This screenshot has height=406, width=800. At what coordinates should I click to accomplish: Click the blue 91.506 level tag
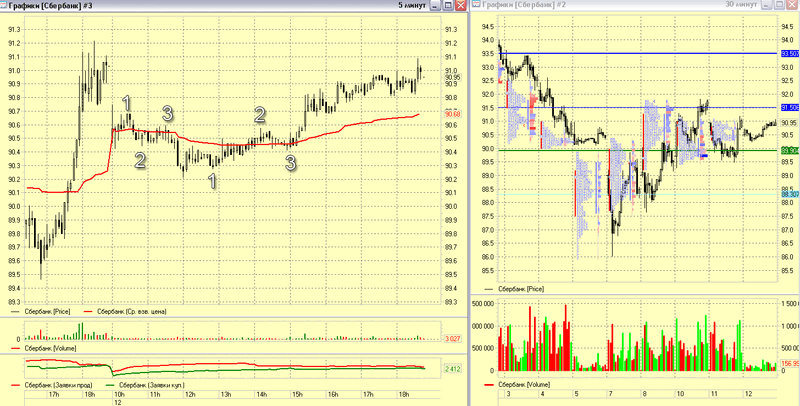coord(790,108)
